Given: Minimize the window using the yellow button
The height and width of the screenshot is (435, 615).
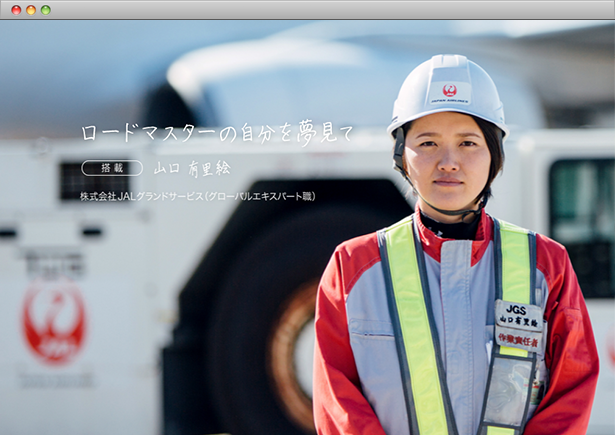Looking at the screenshot, I should click(31, 10).
